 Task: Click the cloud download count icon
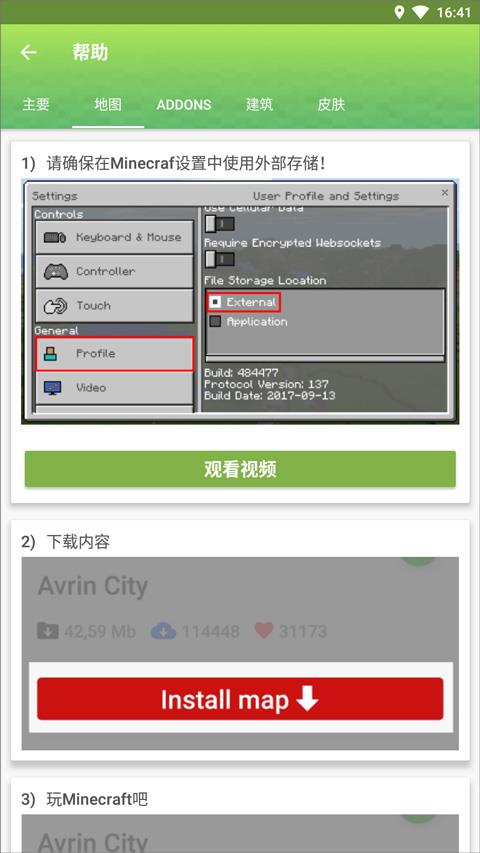163,631
